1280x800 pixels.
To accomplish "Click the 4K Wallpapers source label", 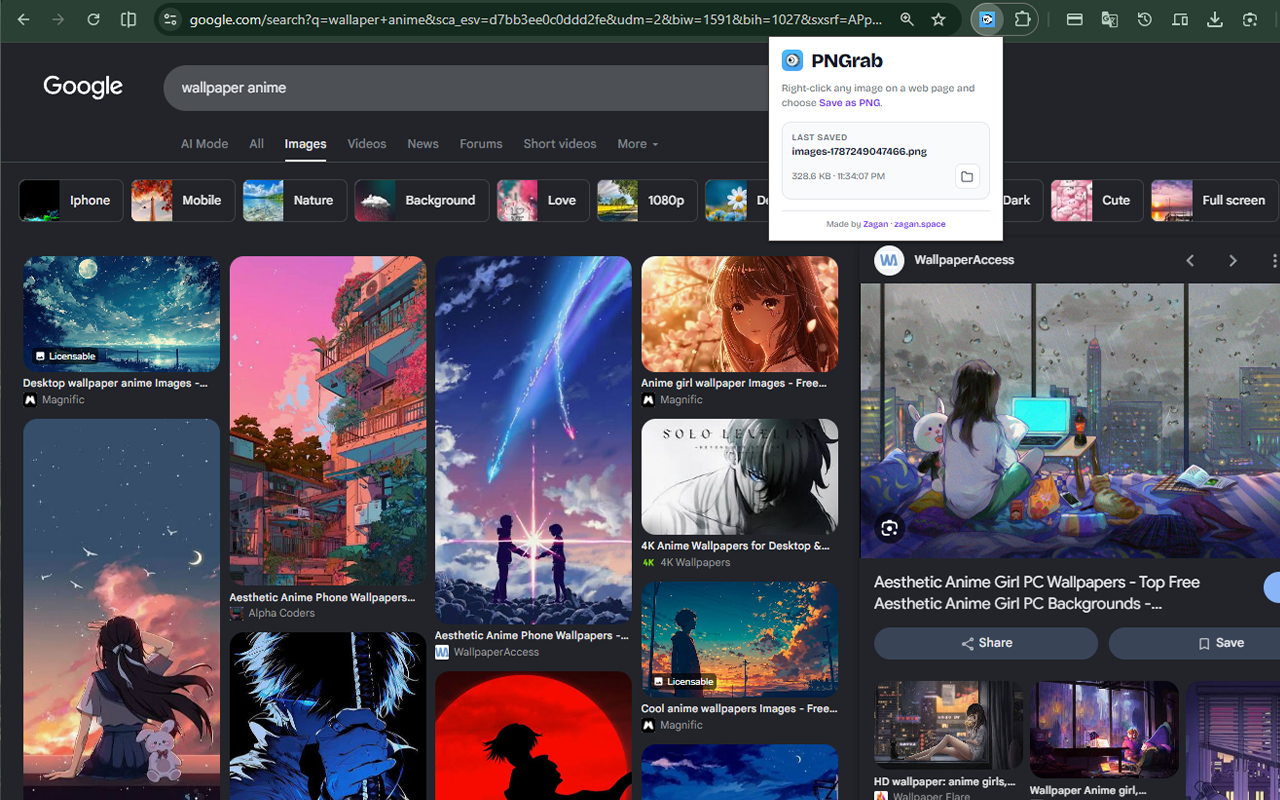I will [x=695, y=562].
